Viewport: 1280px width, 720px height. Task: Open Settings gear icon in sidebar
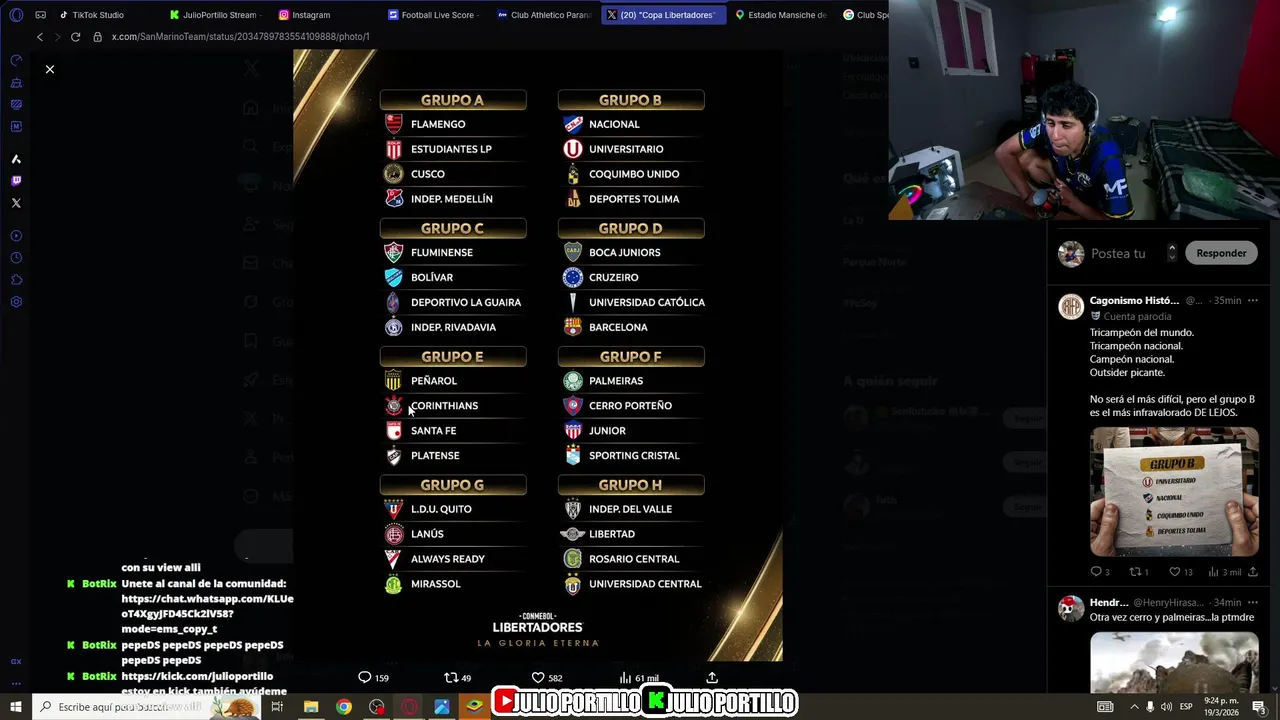click(x=16, y=302)
